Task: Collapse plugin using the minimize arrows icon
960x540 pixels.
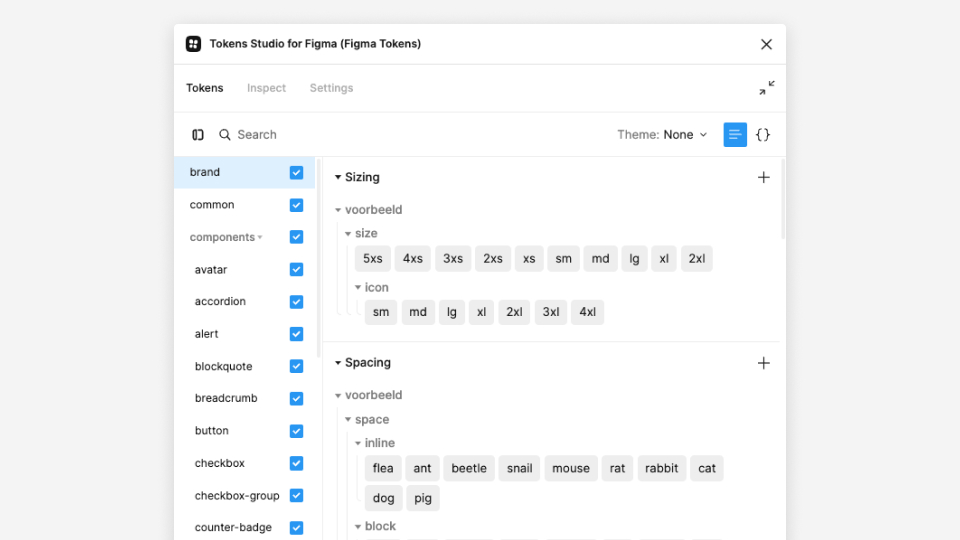Action: coord(767,88)
